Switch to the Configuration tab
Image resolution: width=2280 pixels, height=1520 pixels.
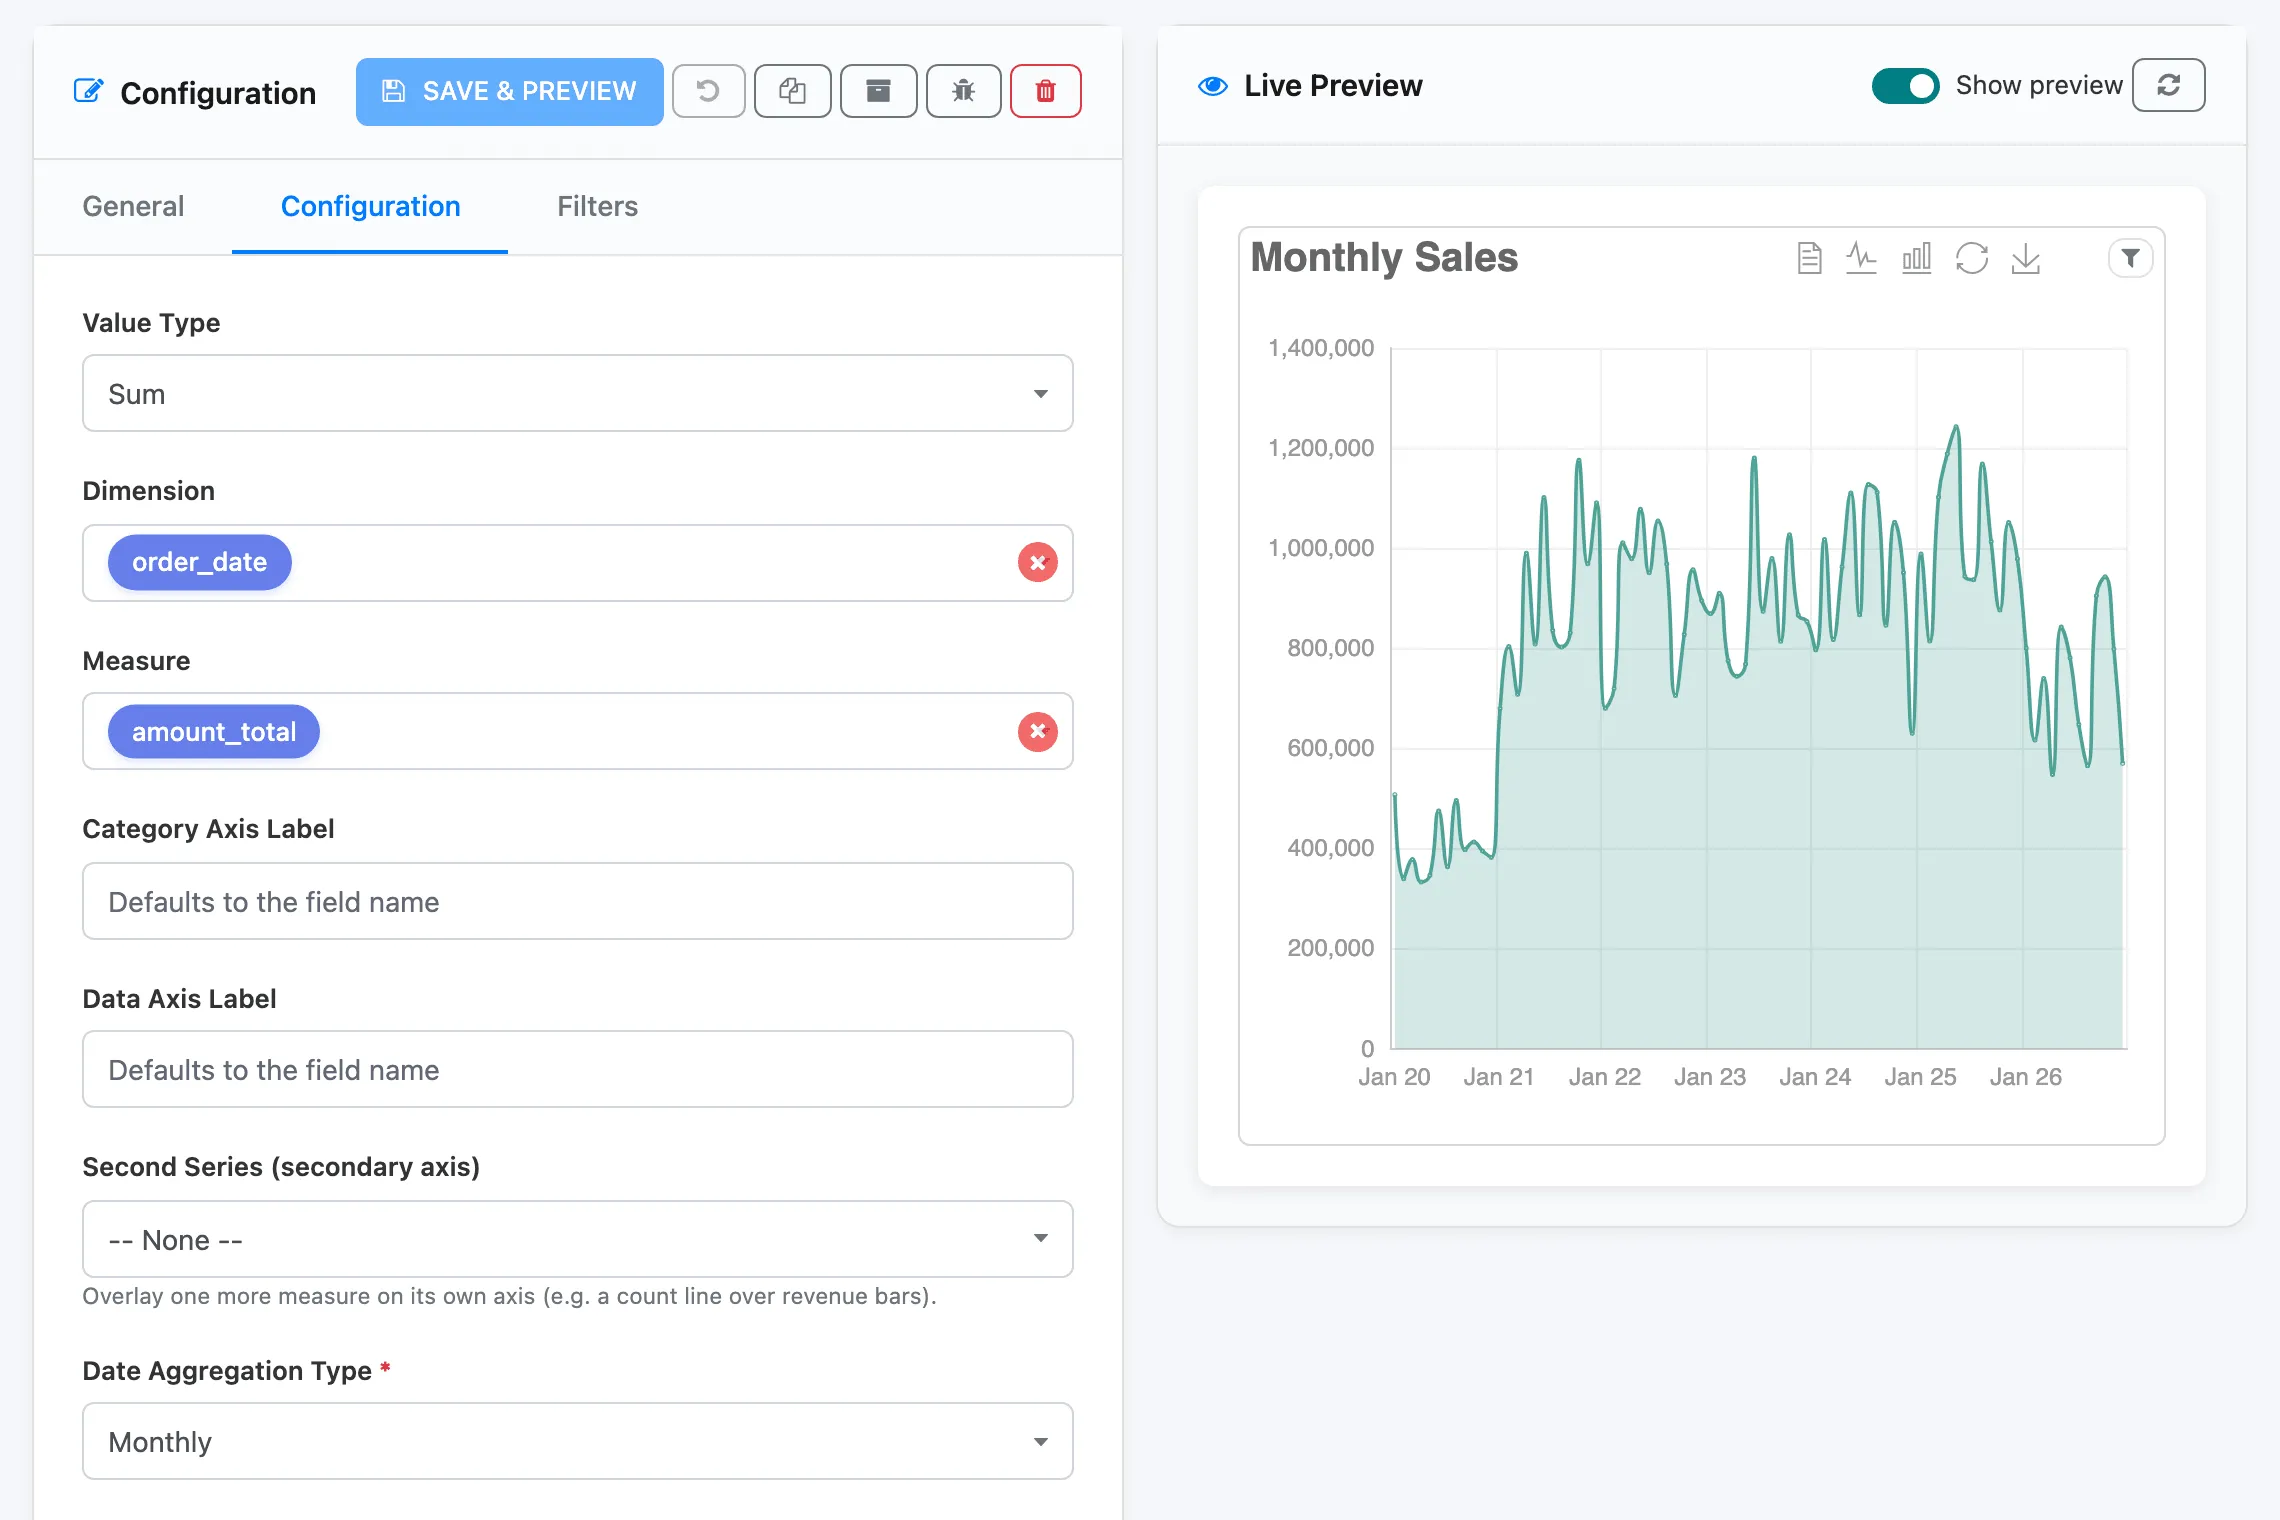370,206
